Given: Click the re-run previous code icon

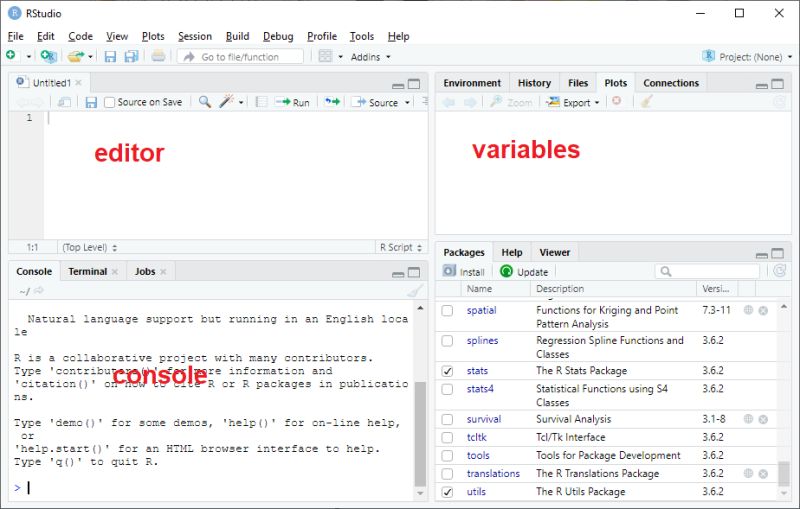Looking at the screenshot, I should pyautogui.click(x=332, y=102).
